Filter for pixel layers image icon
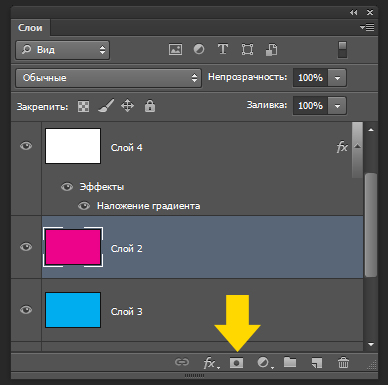Viewport: 388px width, 385px height. (175, 50)
